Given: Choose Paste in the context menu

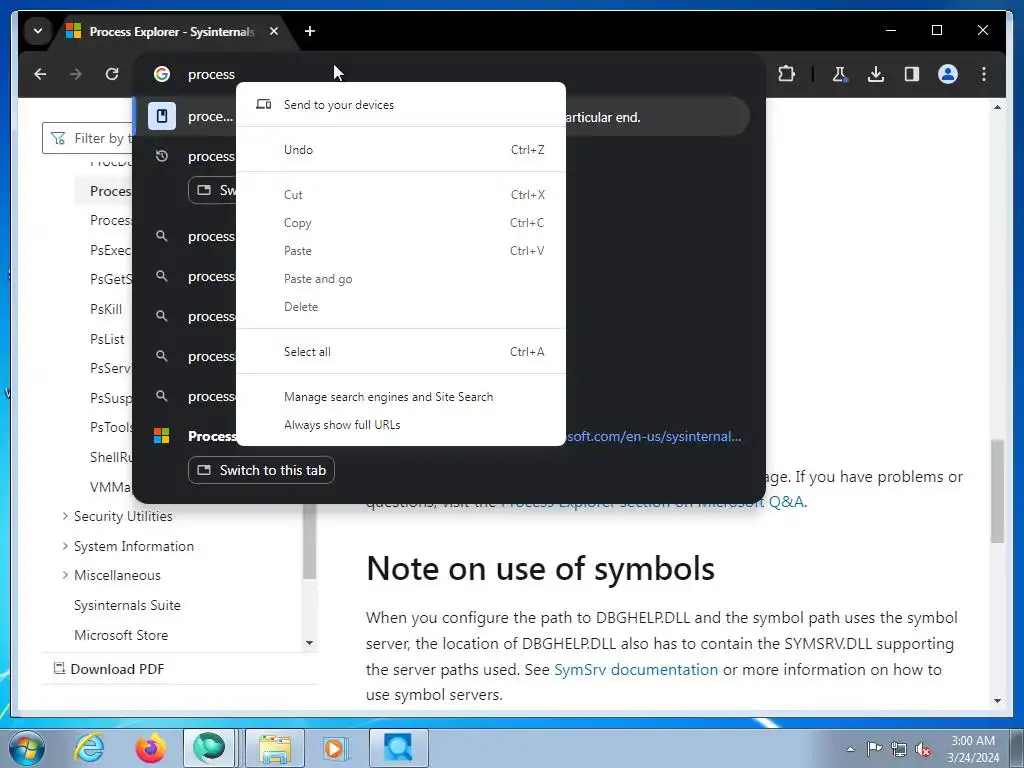Looking at the screenshot, I should point(400,251).
